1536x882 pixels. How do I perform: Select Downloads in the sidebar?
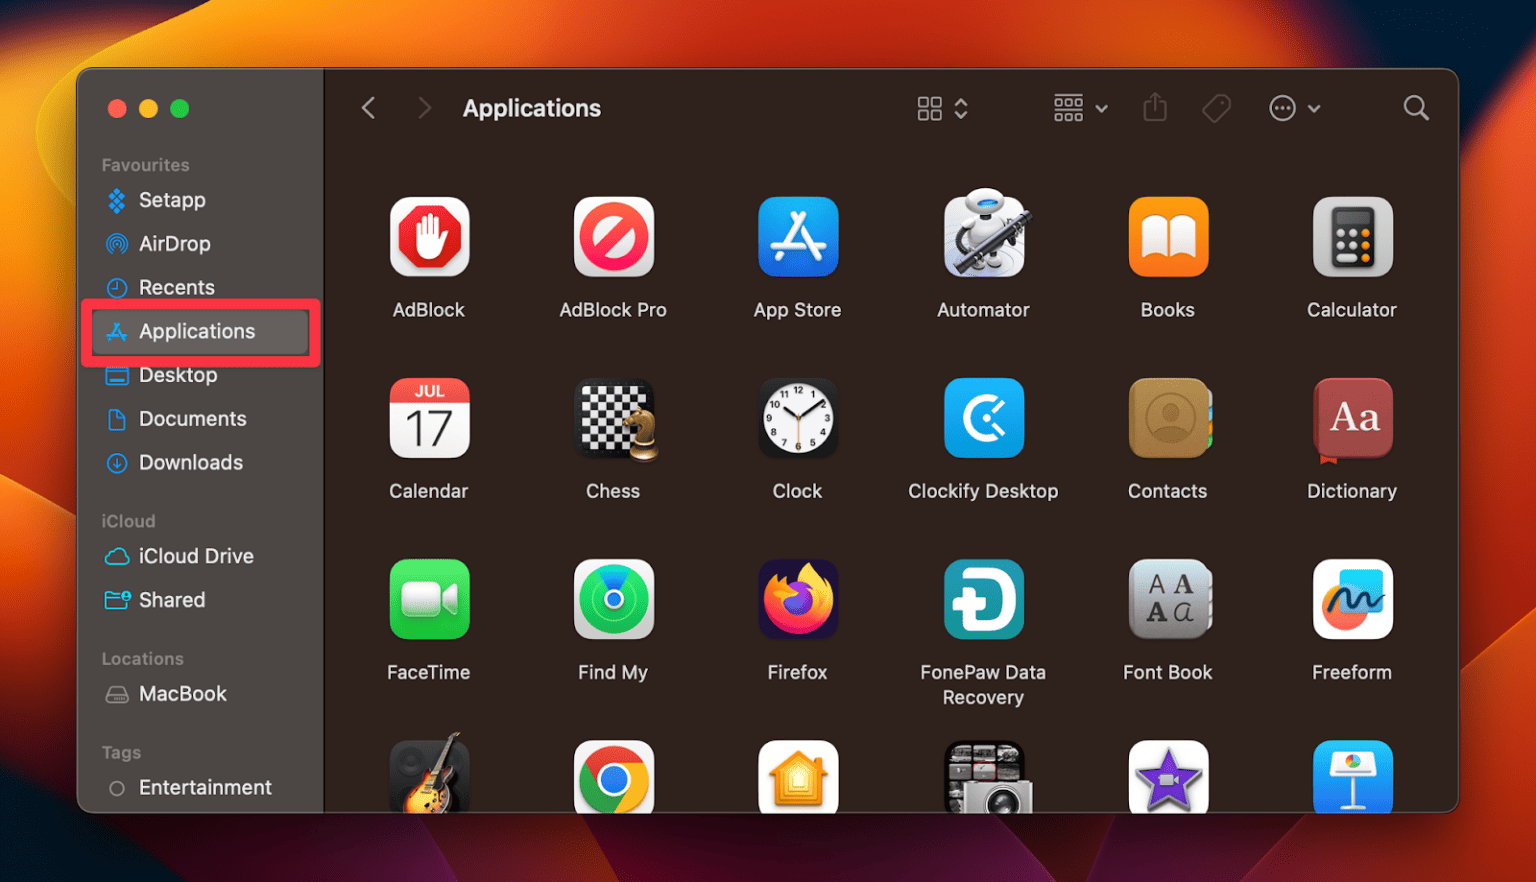click(190, 462)
